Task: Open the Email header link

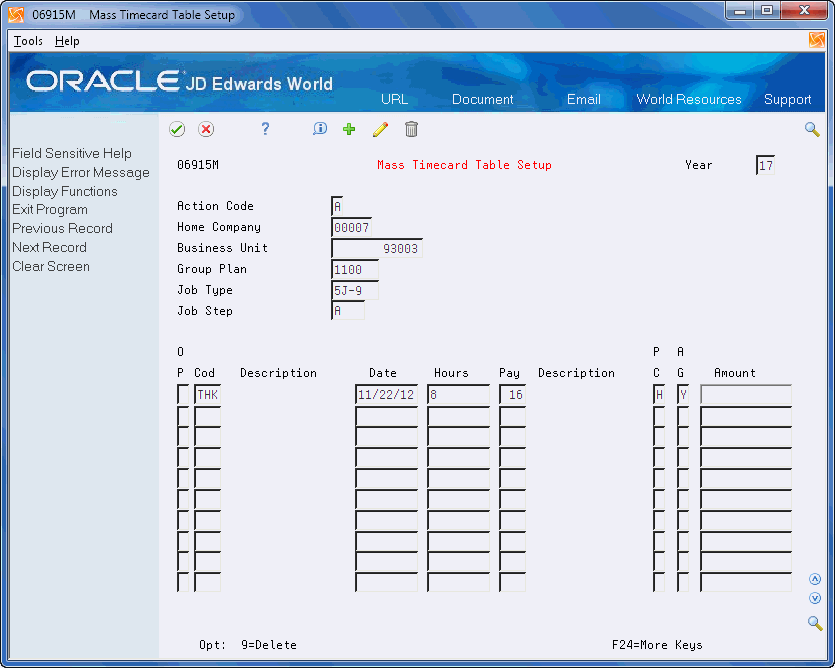Action: tap(584, 99)
